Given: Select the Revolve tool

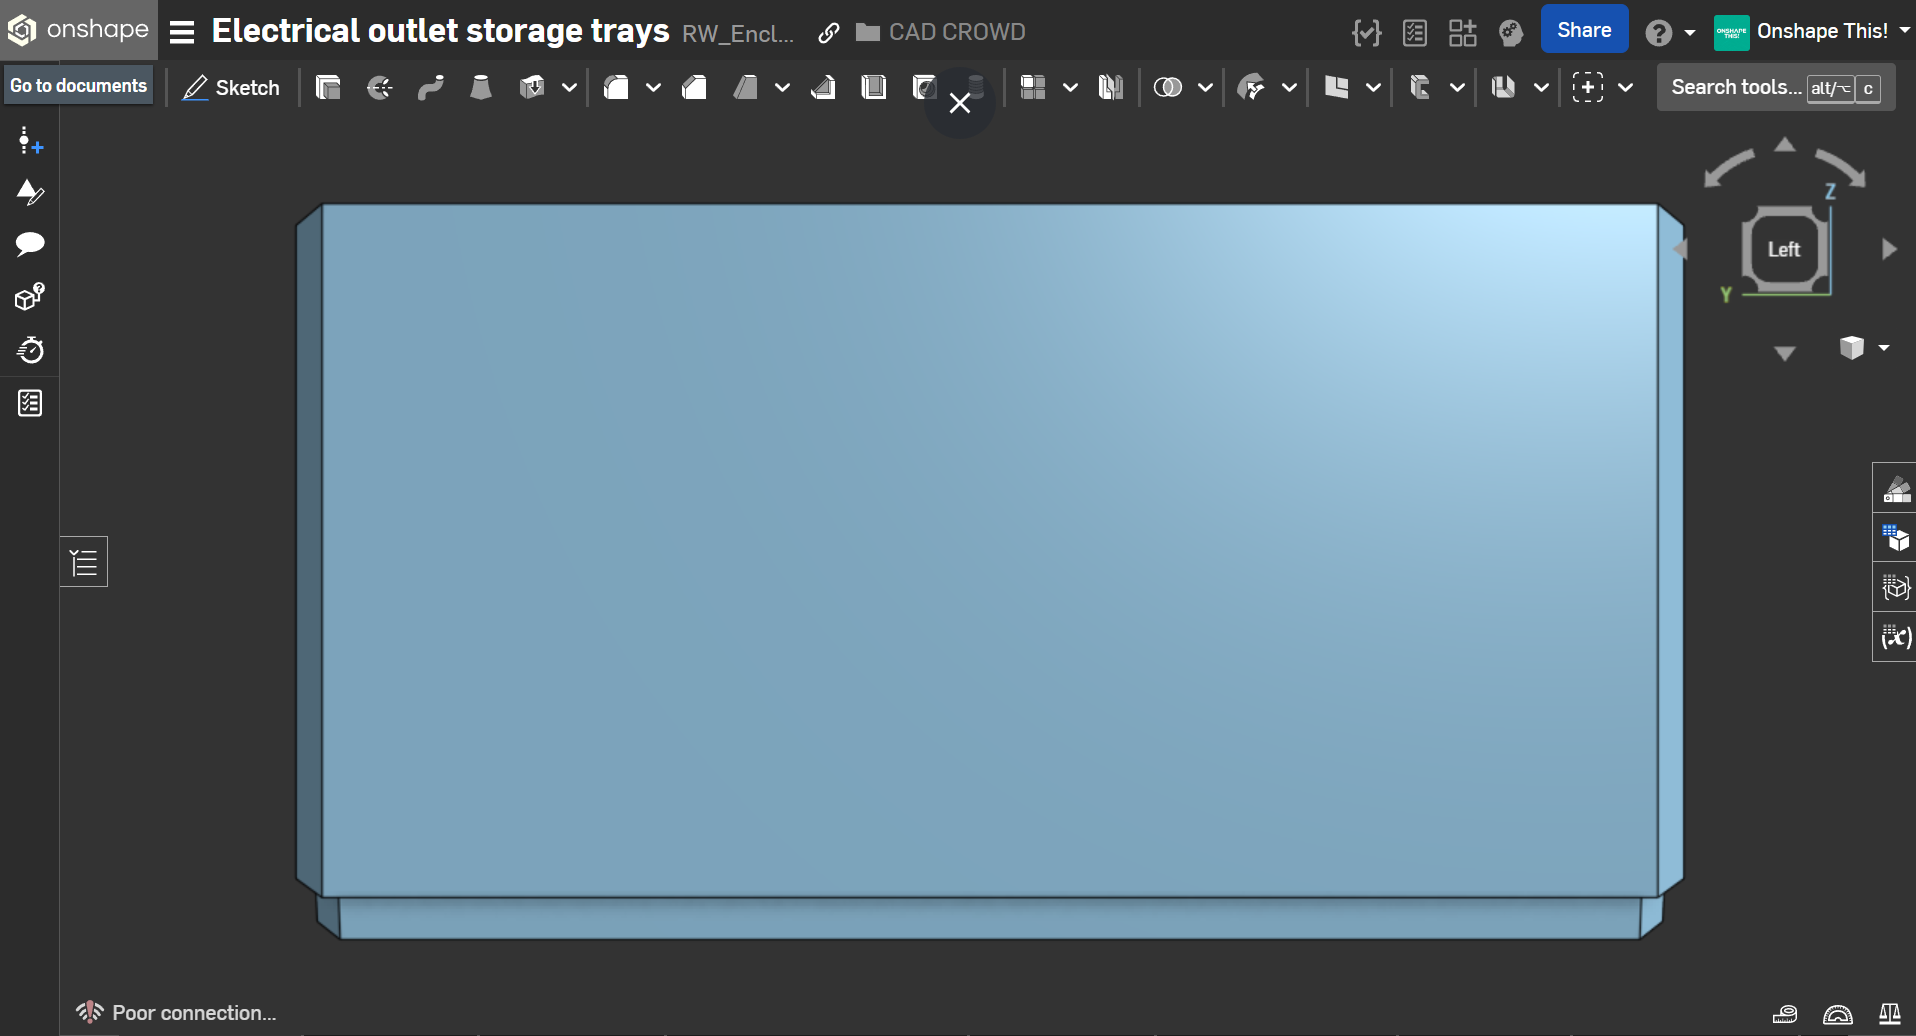Looking at the screenshot, I should click(379, 88).
